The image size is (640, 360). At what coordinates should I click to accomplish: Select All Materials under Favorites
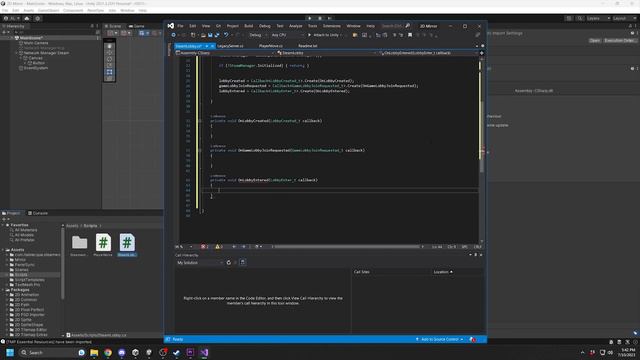coord(26,230)
